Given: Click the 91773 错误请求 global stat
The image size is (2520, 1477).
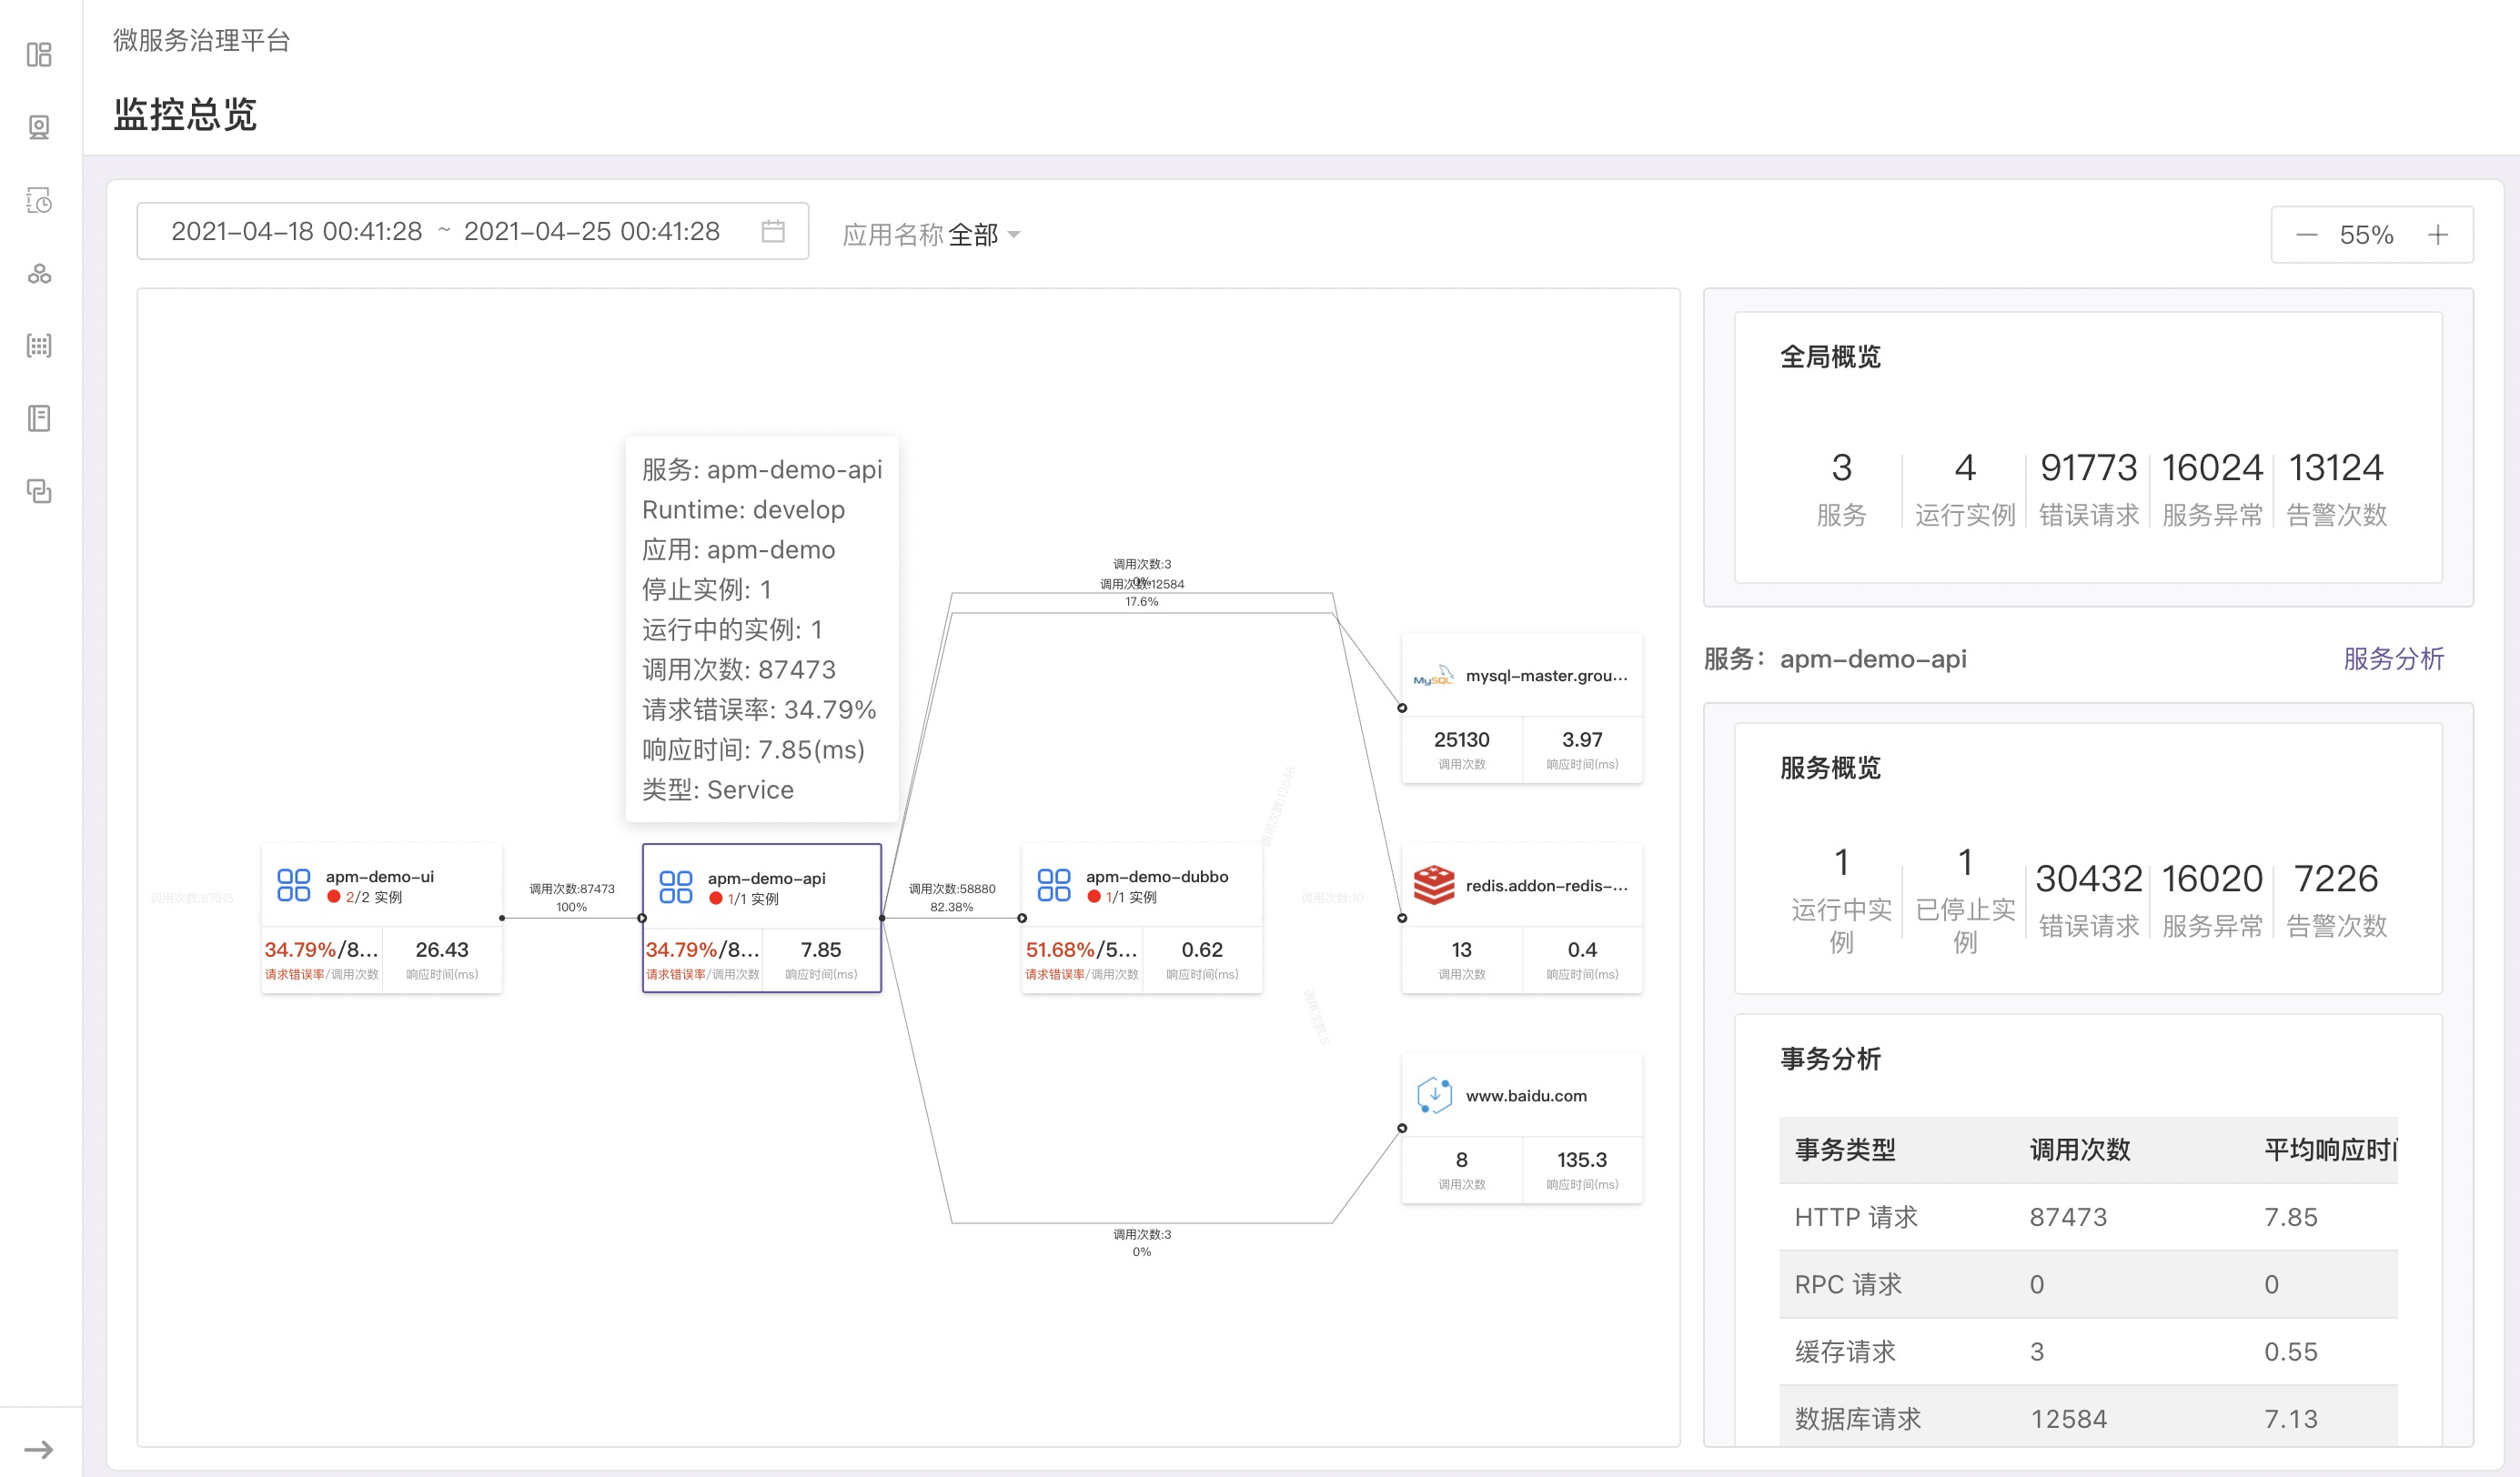Looking at the screenshot, I should click(x=2089, y=489).
